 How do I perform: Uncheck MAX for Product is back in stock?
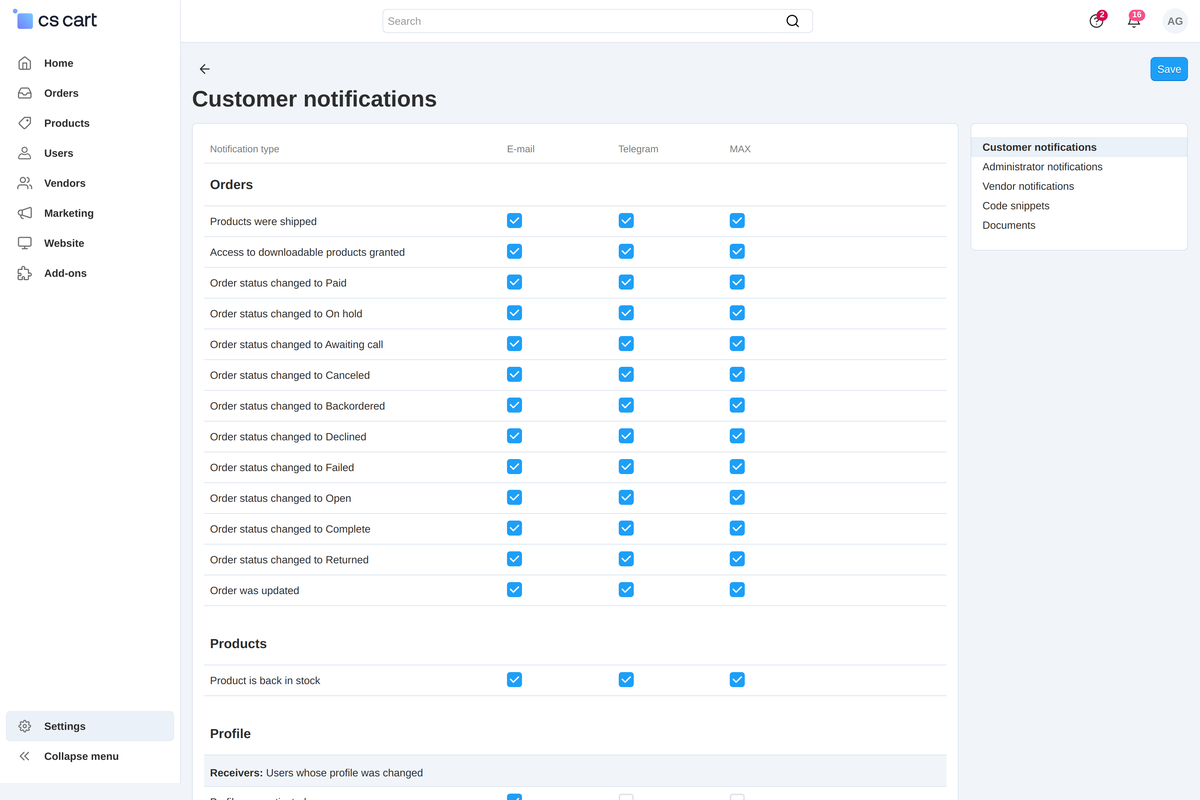(x=737, y=680)
